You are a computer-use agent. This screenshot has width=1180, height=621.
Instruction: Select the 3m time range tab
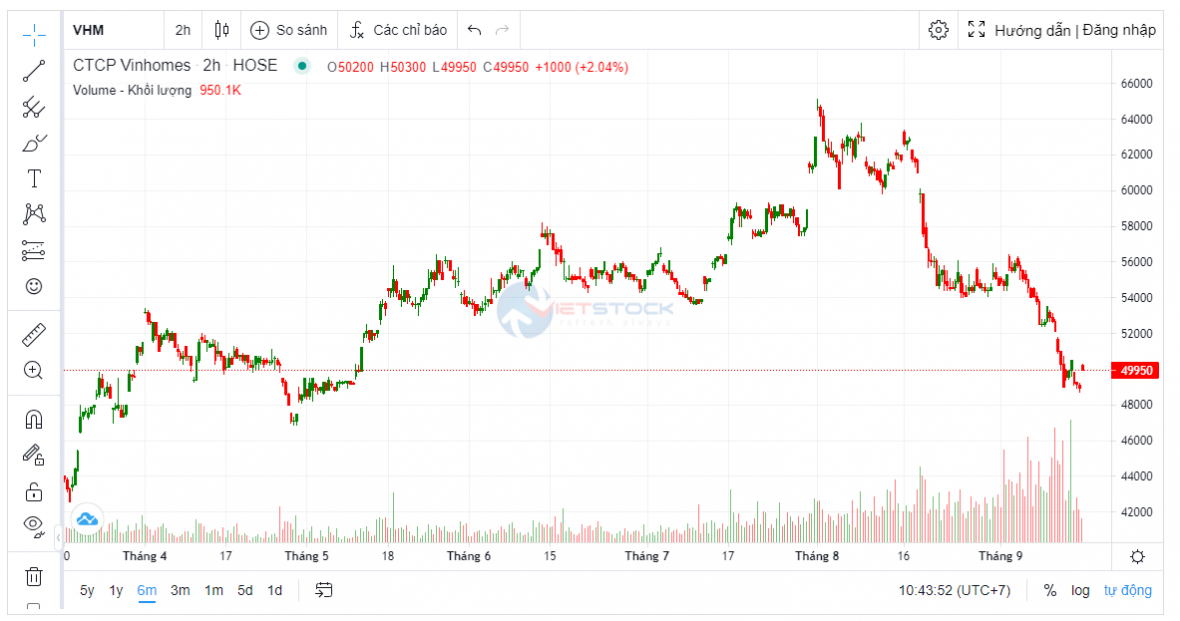click(180, 590)
